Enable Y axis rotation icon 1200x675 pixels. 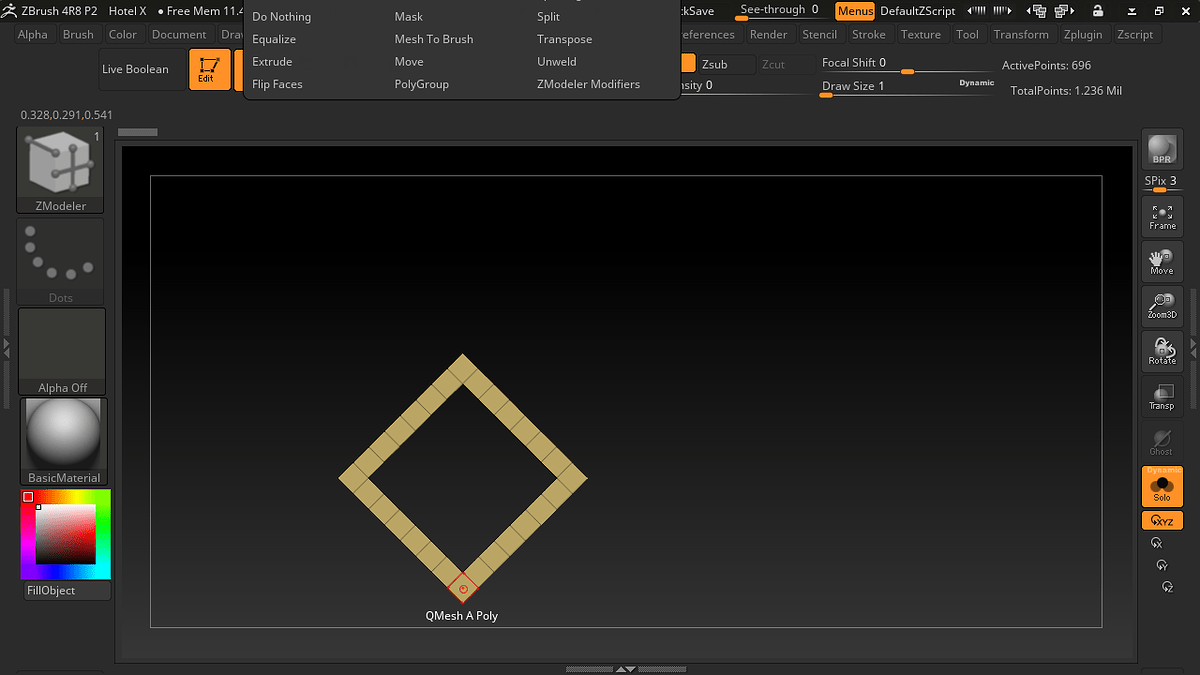tap(1162, 565)
